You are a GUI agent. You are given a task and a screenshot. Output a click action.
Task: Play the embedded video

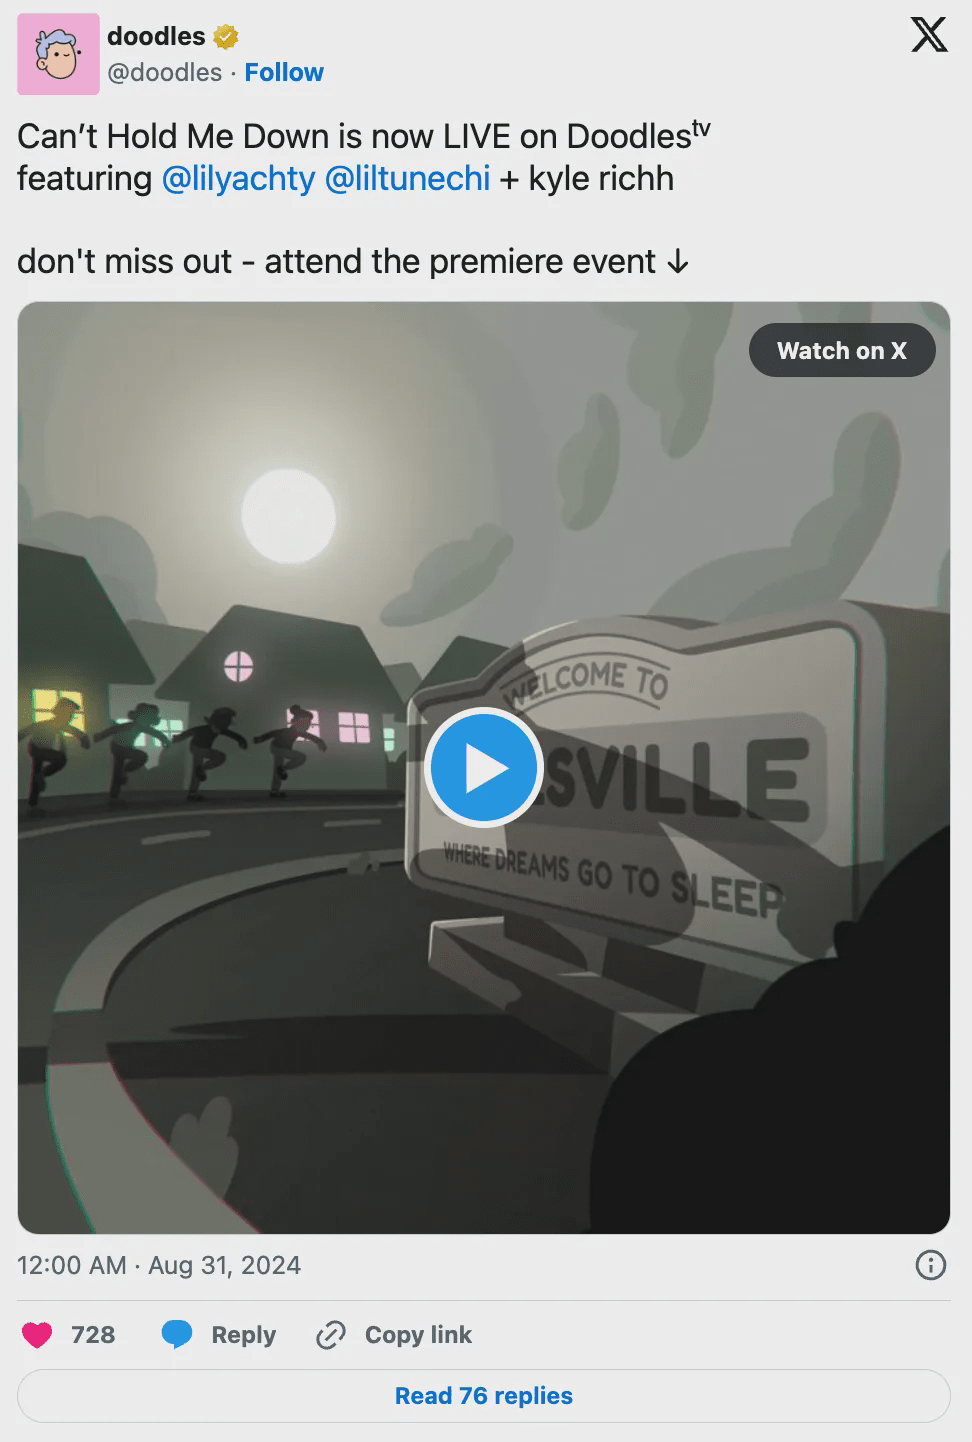pyautogui.click(x=483, y=768)
